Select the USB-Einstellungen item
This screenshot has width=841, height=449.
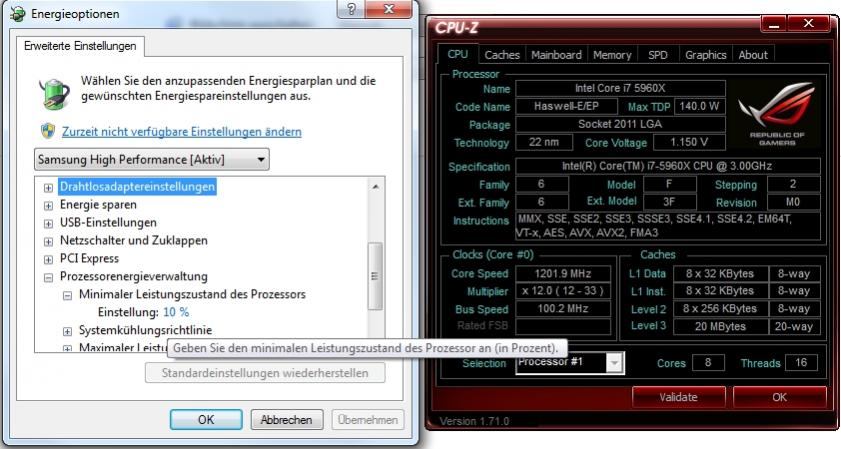pos(108,222)
